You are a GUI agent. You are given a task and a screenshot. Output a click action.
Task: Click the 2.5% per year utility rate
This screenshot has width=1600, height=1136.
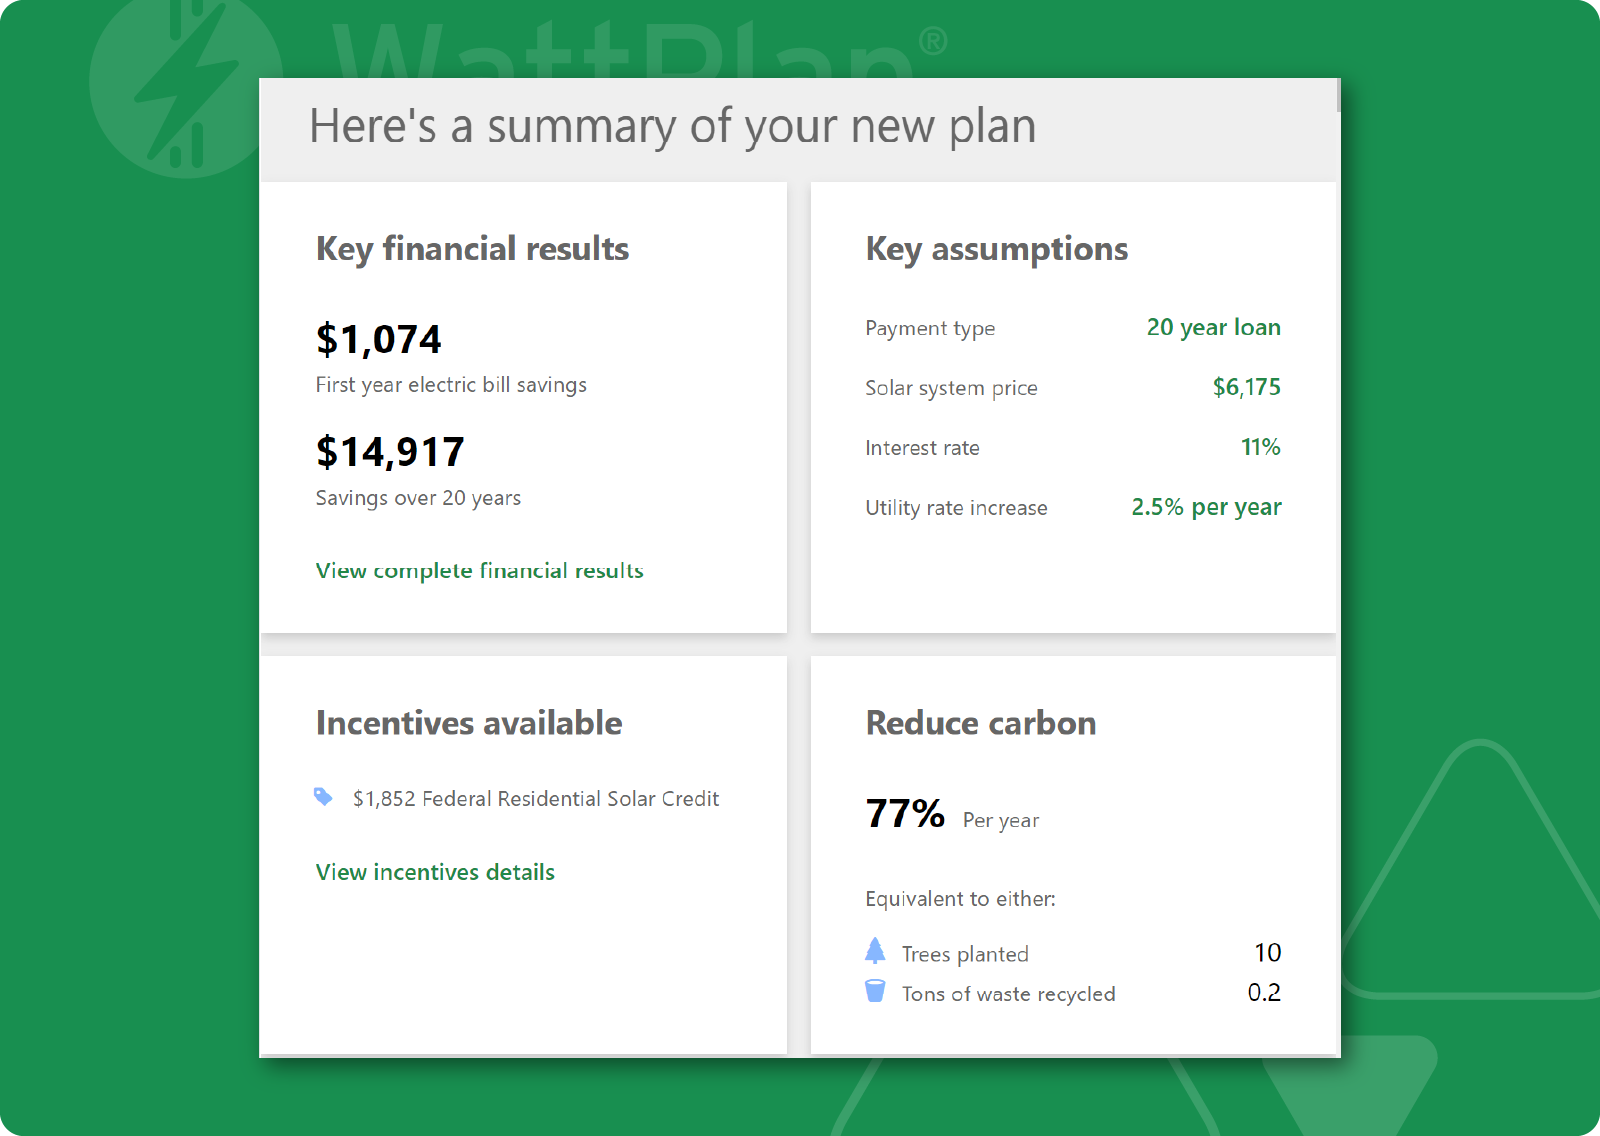(1206, 507)
